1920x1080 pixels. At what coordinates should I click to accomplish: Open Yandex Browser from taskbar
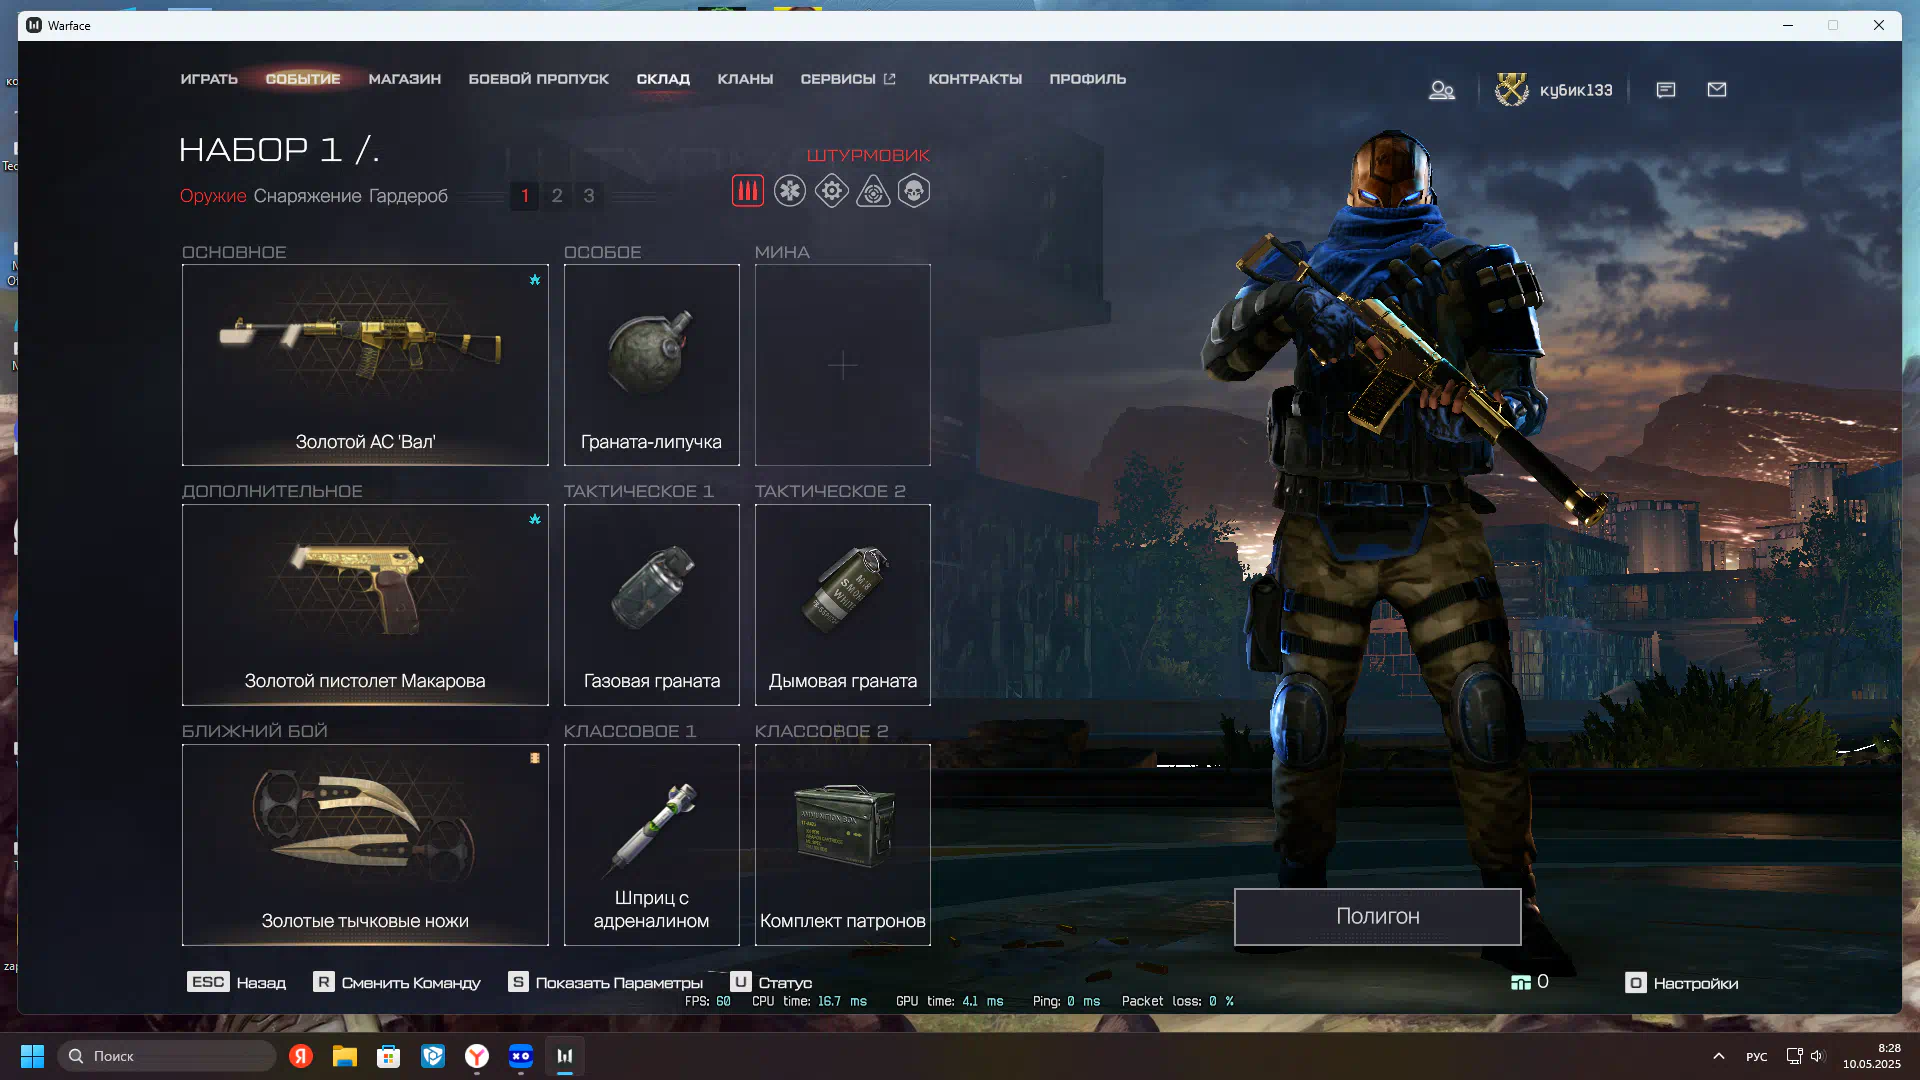click(x=477, y=1056)
